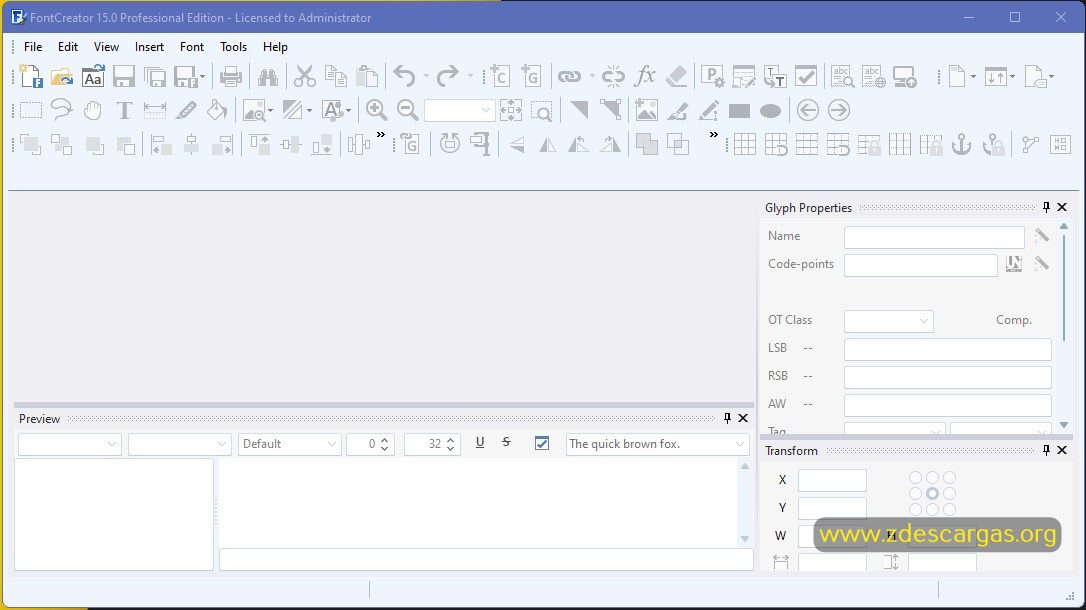Toggle underline in Preview toolbar
This screenshot has width=1086, height=610.
coord(480,442)
